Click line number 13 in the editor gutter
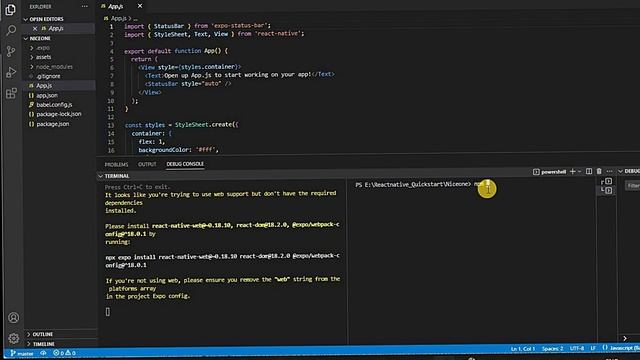640x360 pixels. 111,125
